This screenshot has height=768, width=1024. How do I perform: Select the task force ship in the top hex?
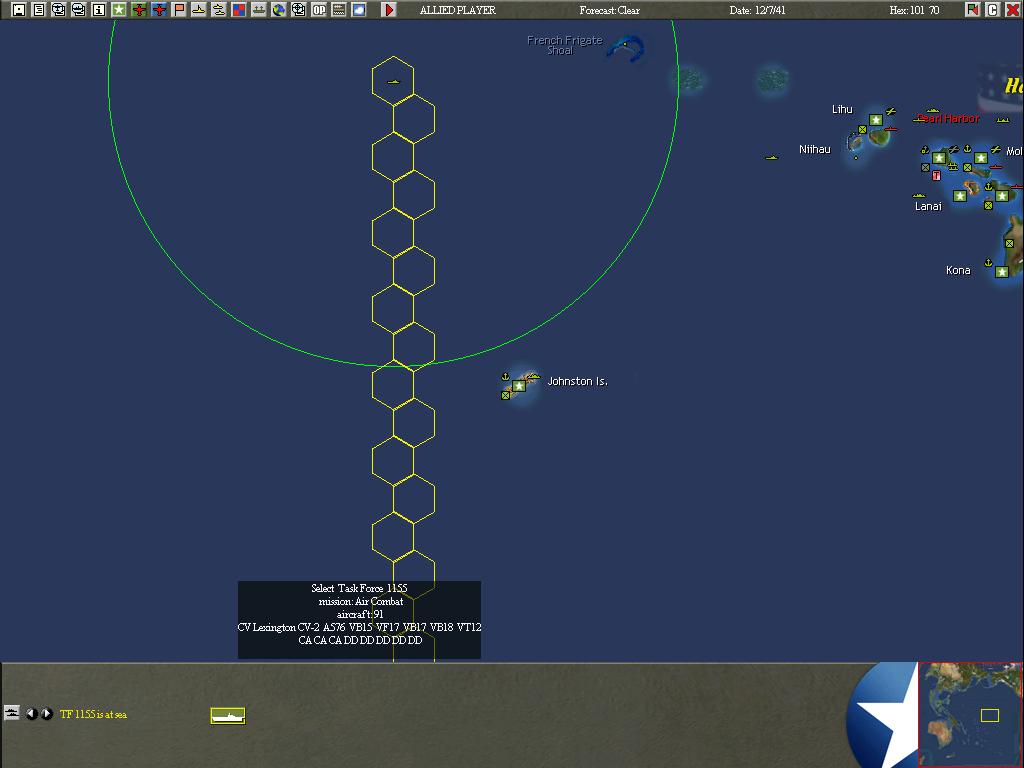tap(393, 82)
